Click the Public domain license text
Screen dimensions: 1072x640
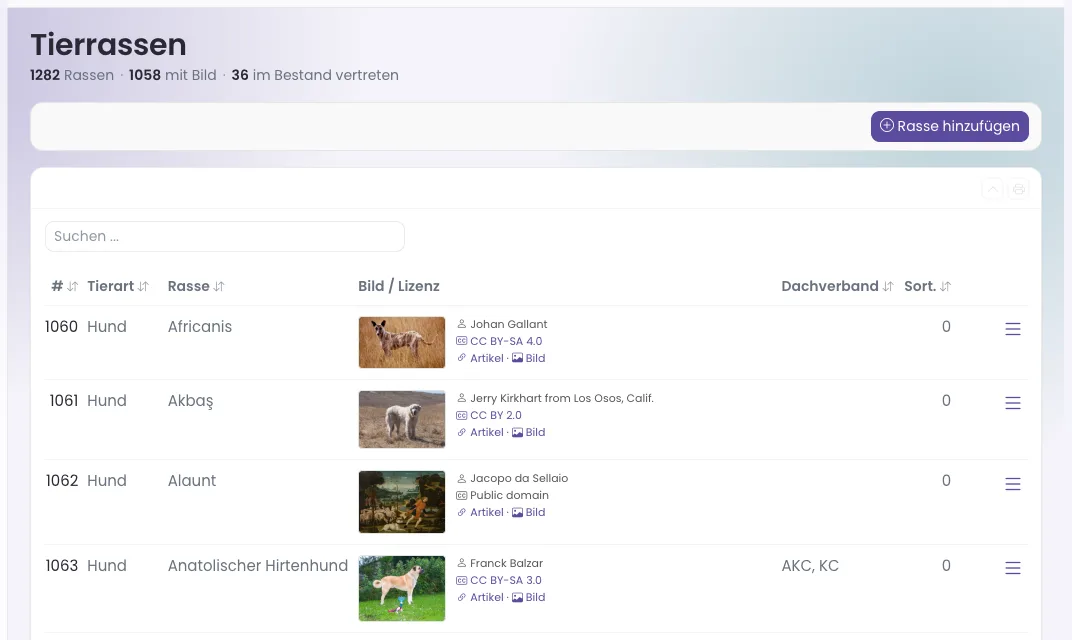[x=509, y=495]
